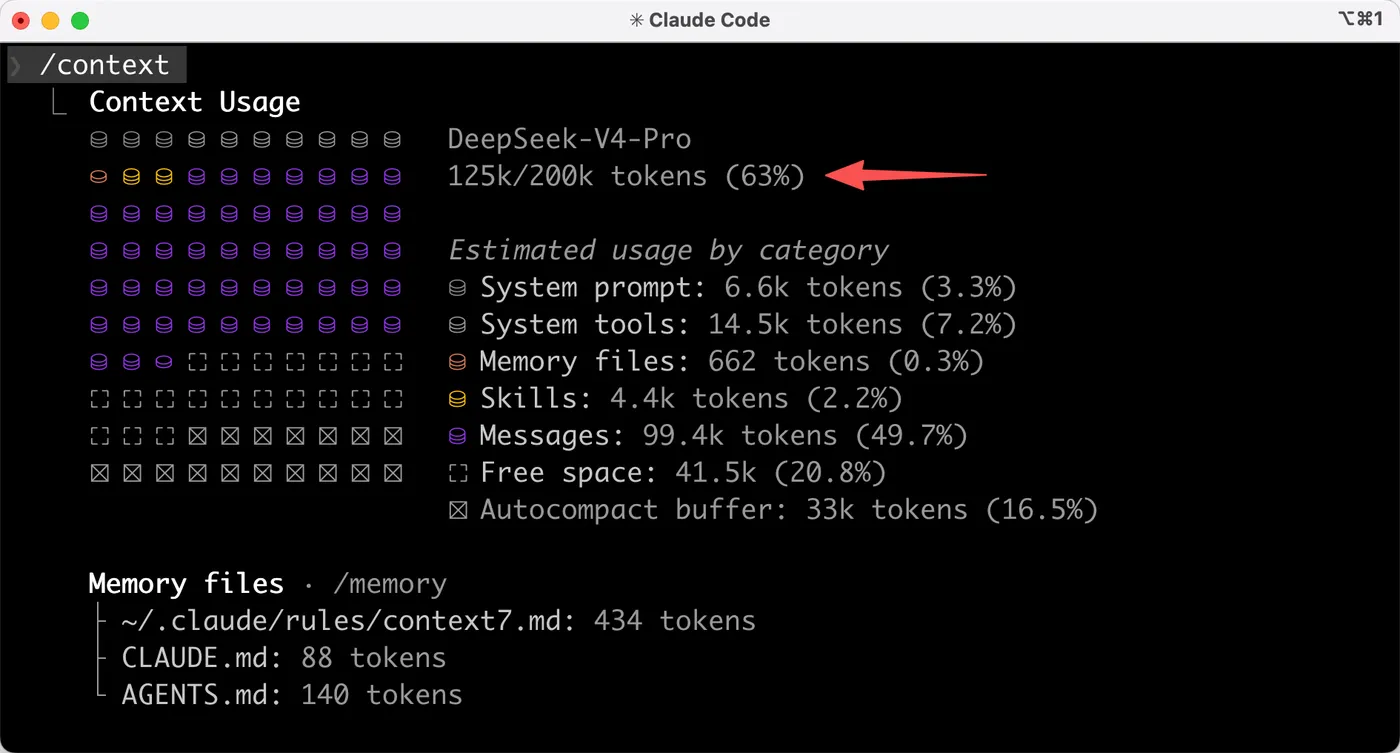This screenshot has height=753, width=1400.
Task: Click the Context Usage heading
Action: (195, 102)
